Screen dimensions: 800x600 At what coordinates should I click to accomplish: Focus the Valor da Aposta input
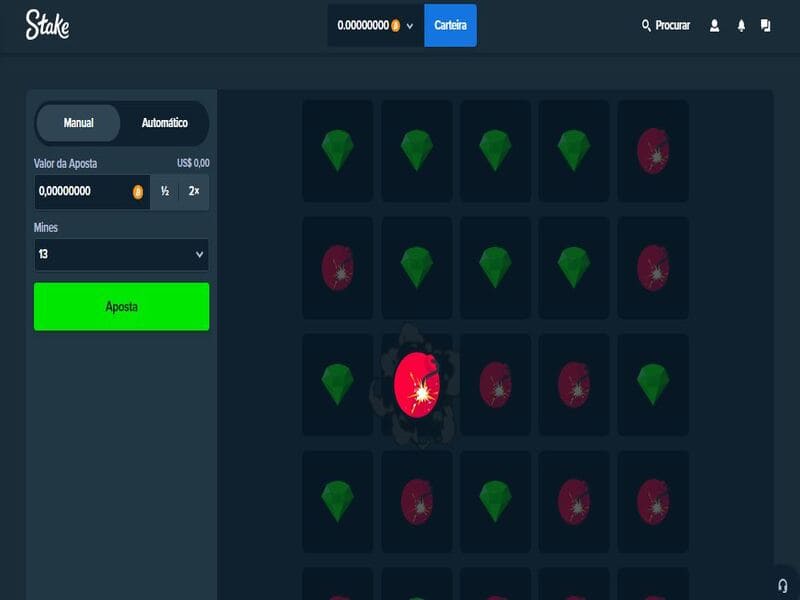click(x=92, y=192)
